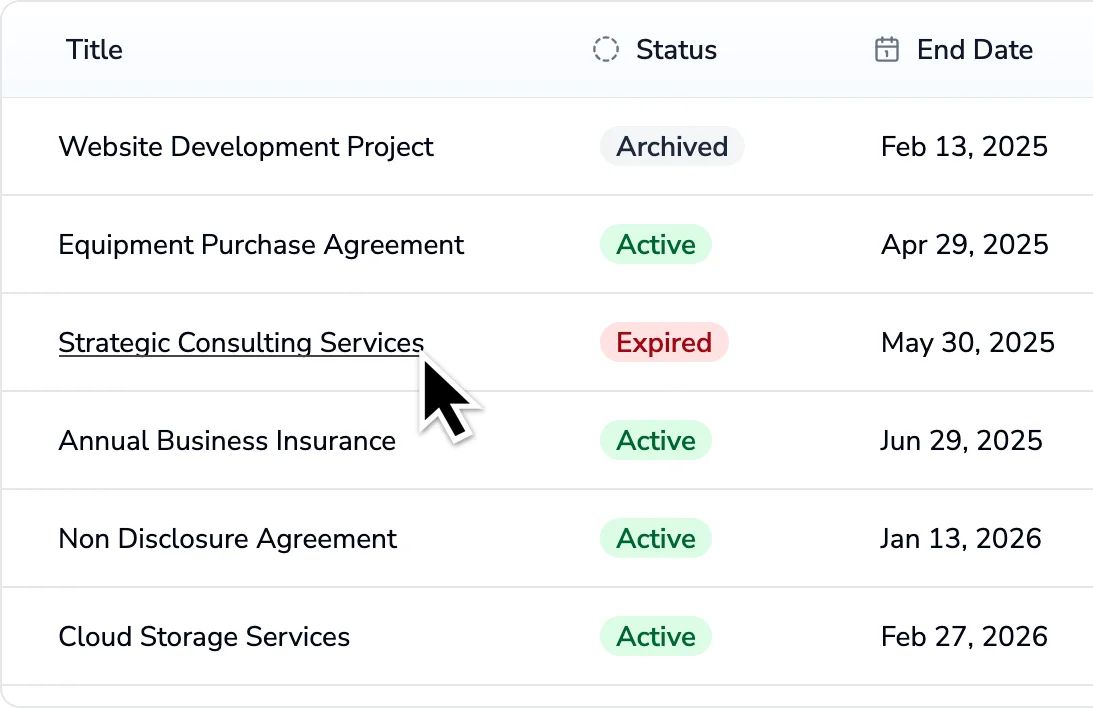Sort the table by End Date
This screenshot has height=708, width=1093.
tap(975, 49)
